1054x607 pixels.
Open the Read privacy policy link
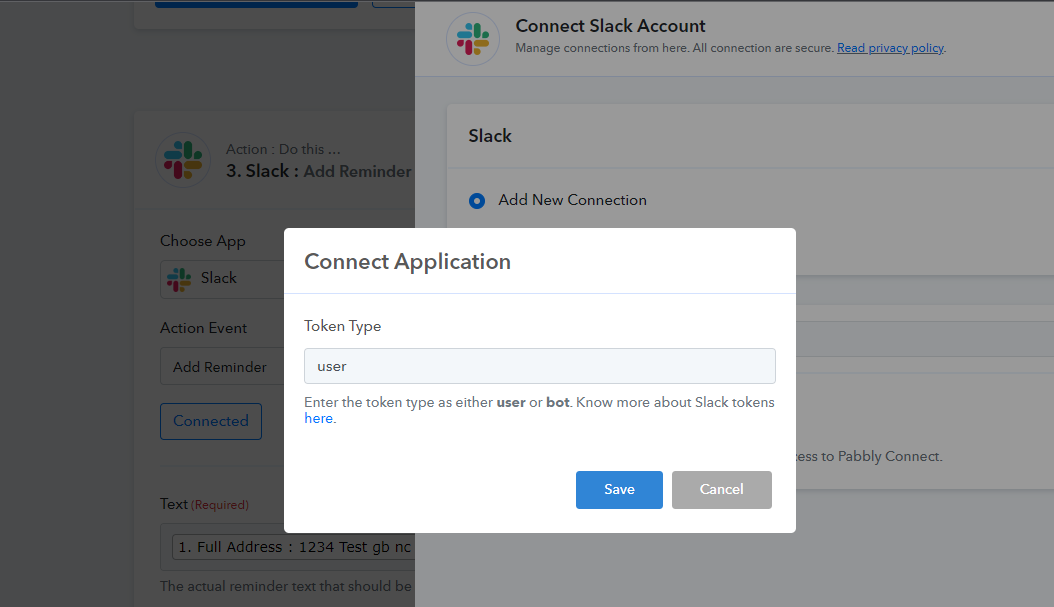click(890, 48)
